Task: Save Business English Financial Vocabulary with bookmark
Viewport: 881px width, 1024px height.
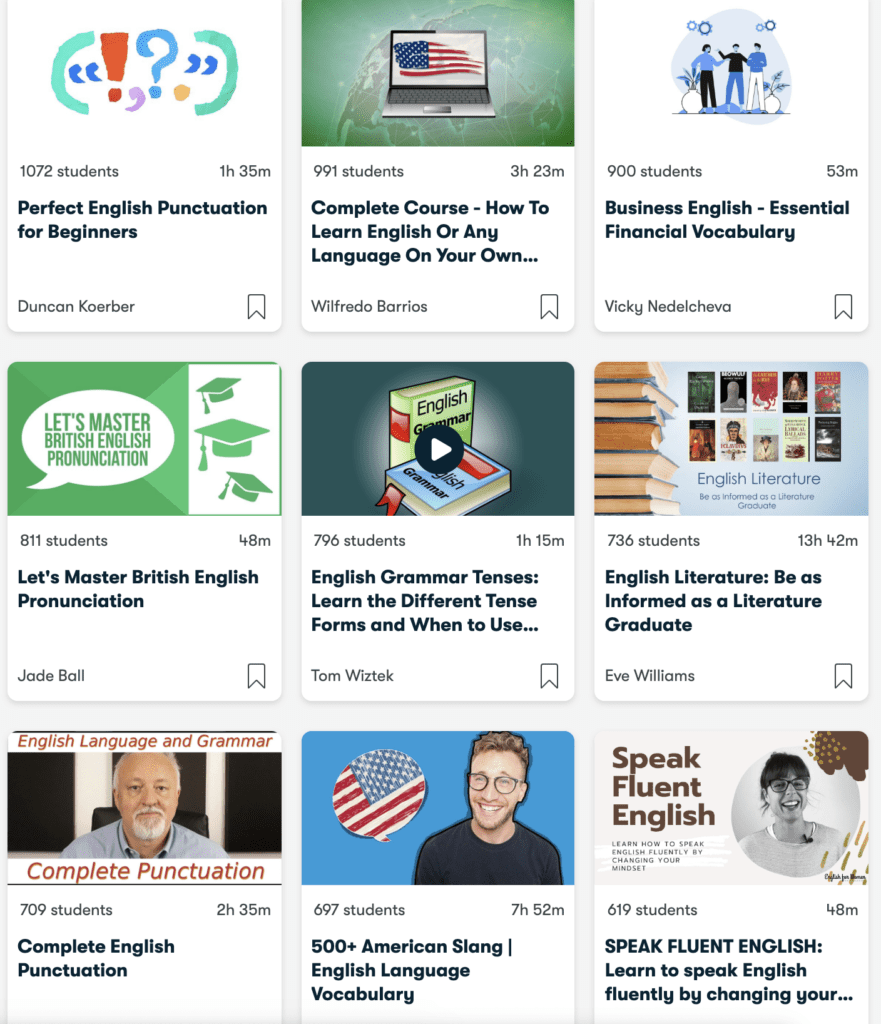Action: click(x=843, y=306)
